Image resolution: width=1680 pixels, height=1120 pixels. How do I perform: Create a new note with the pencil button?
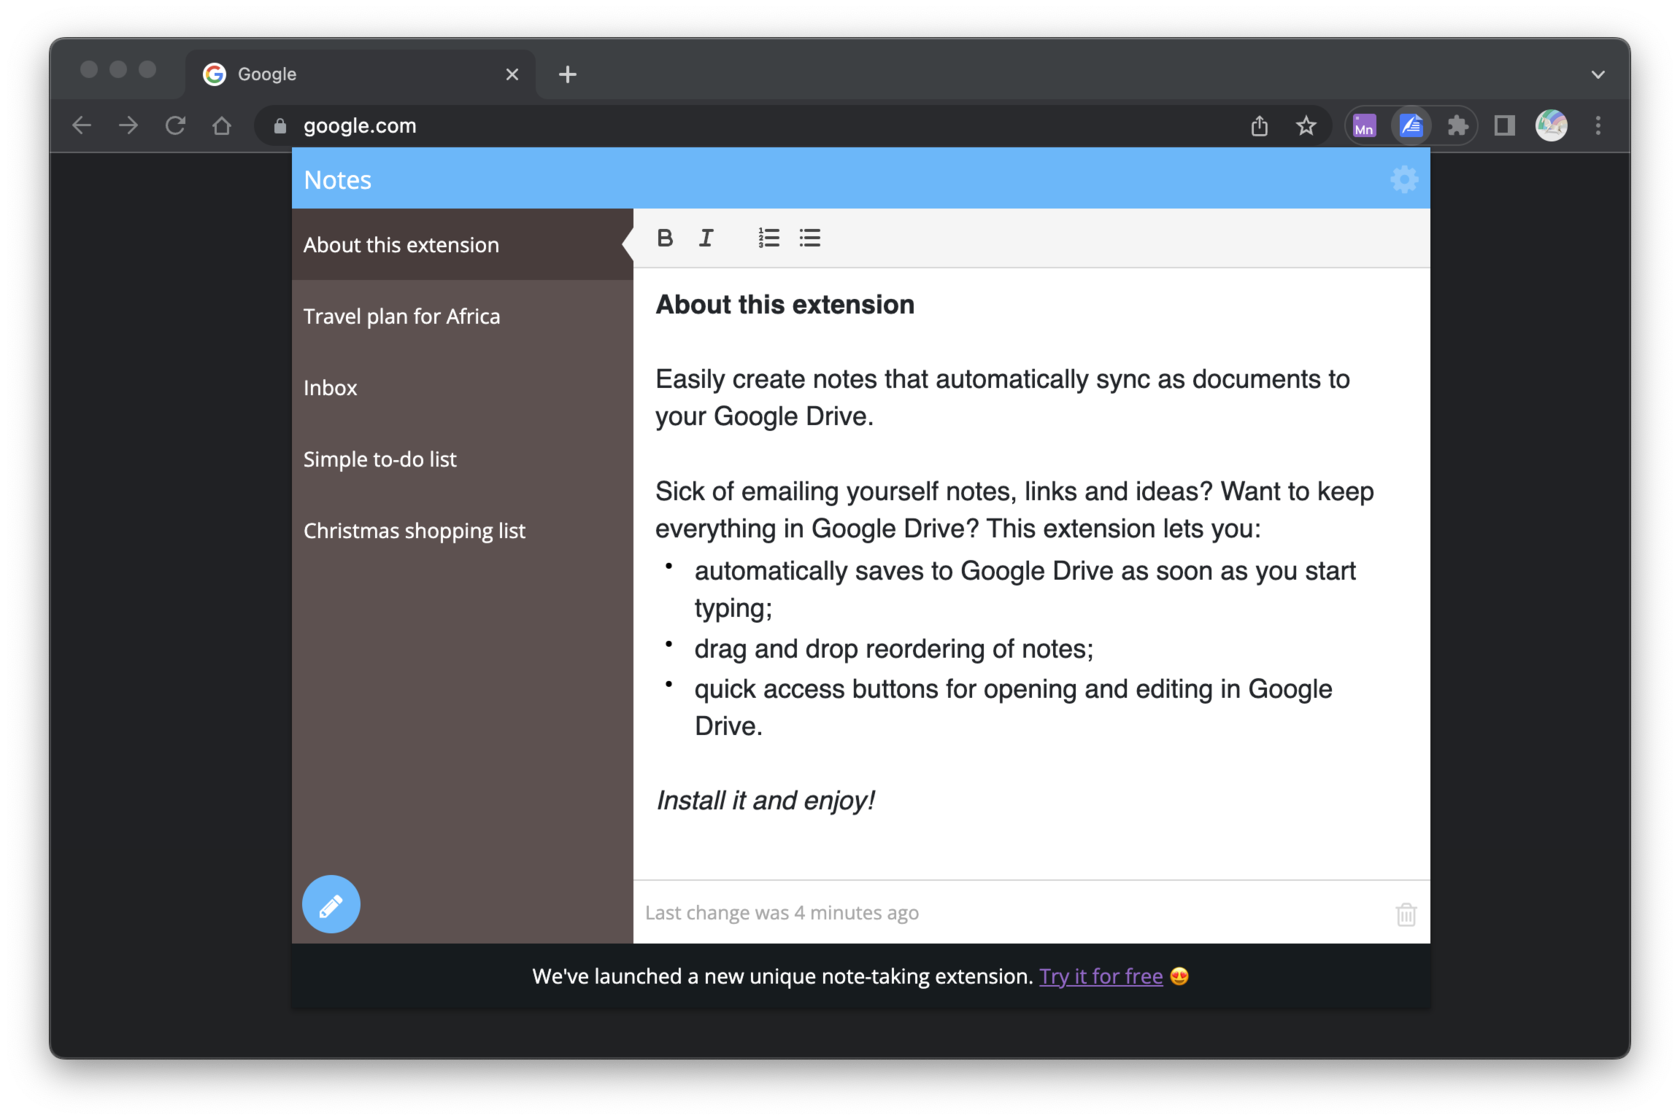[330, 904]
